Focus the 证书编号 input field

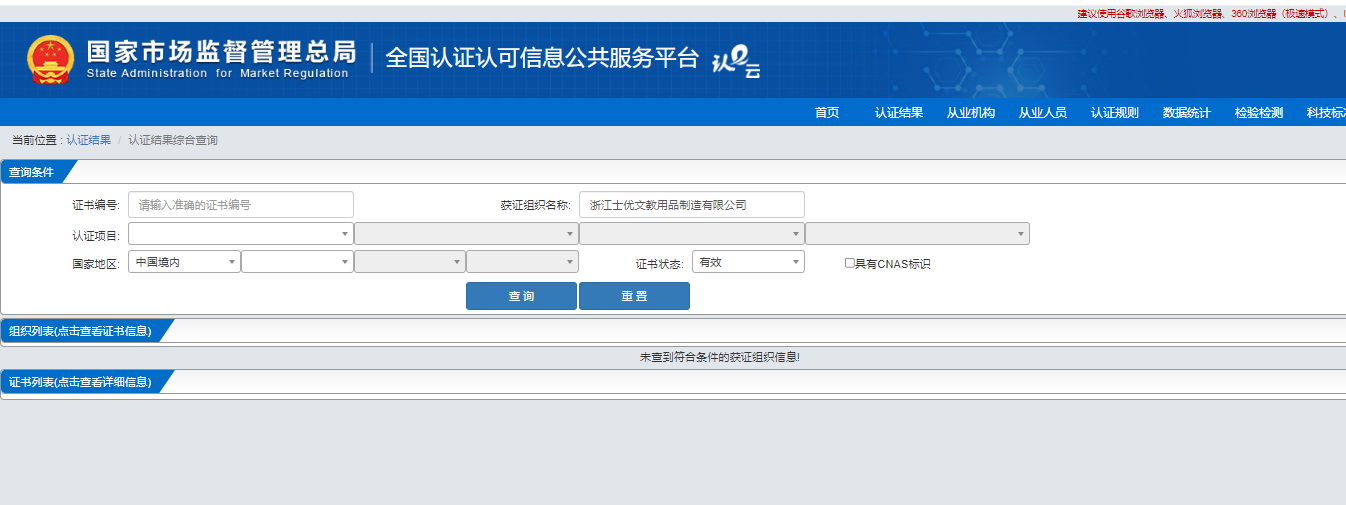pos(241,205)
